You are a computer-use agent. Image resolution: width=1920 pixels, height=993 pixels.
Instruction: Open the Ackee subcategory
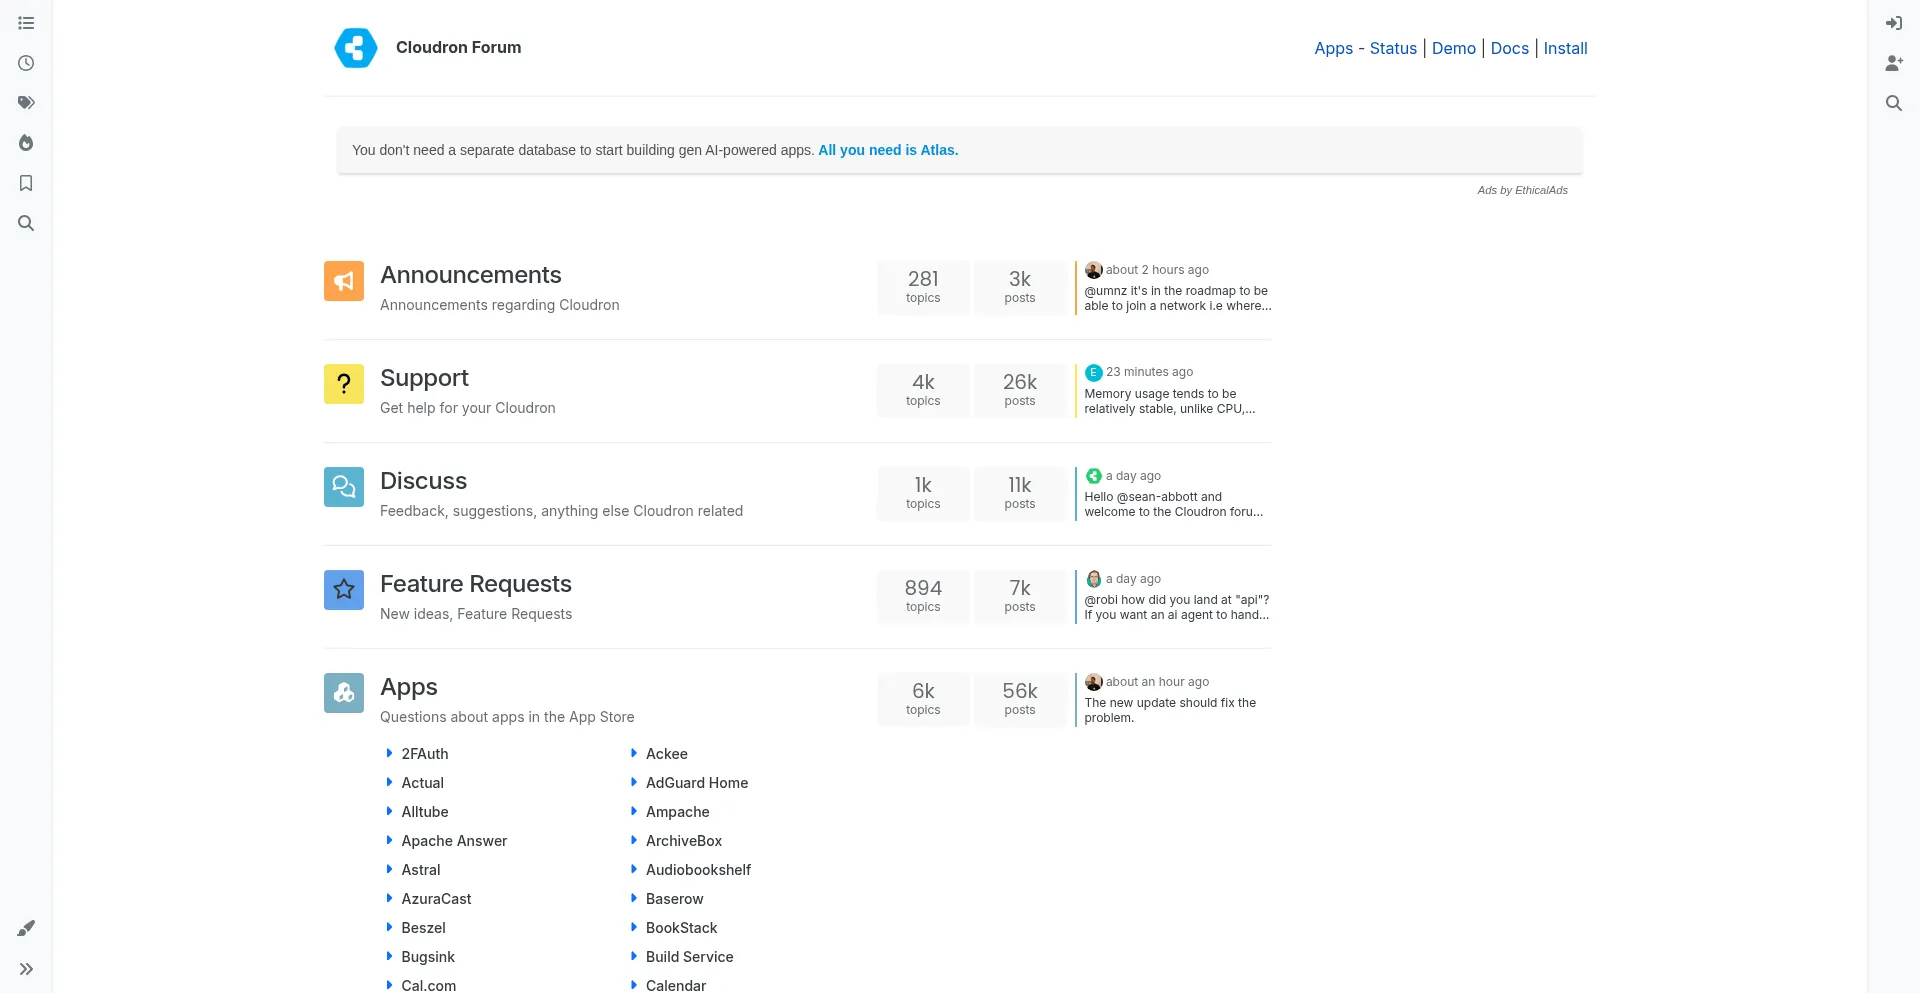tap(667, 754)
